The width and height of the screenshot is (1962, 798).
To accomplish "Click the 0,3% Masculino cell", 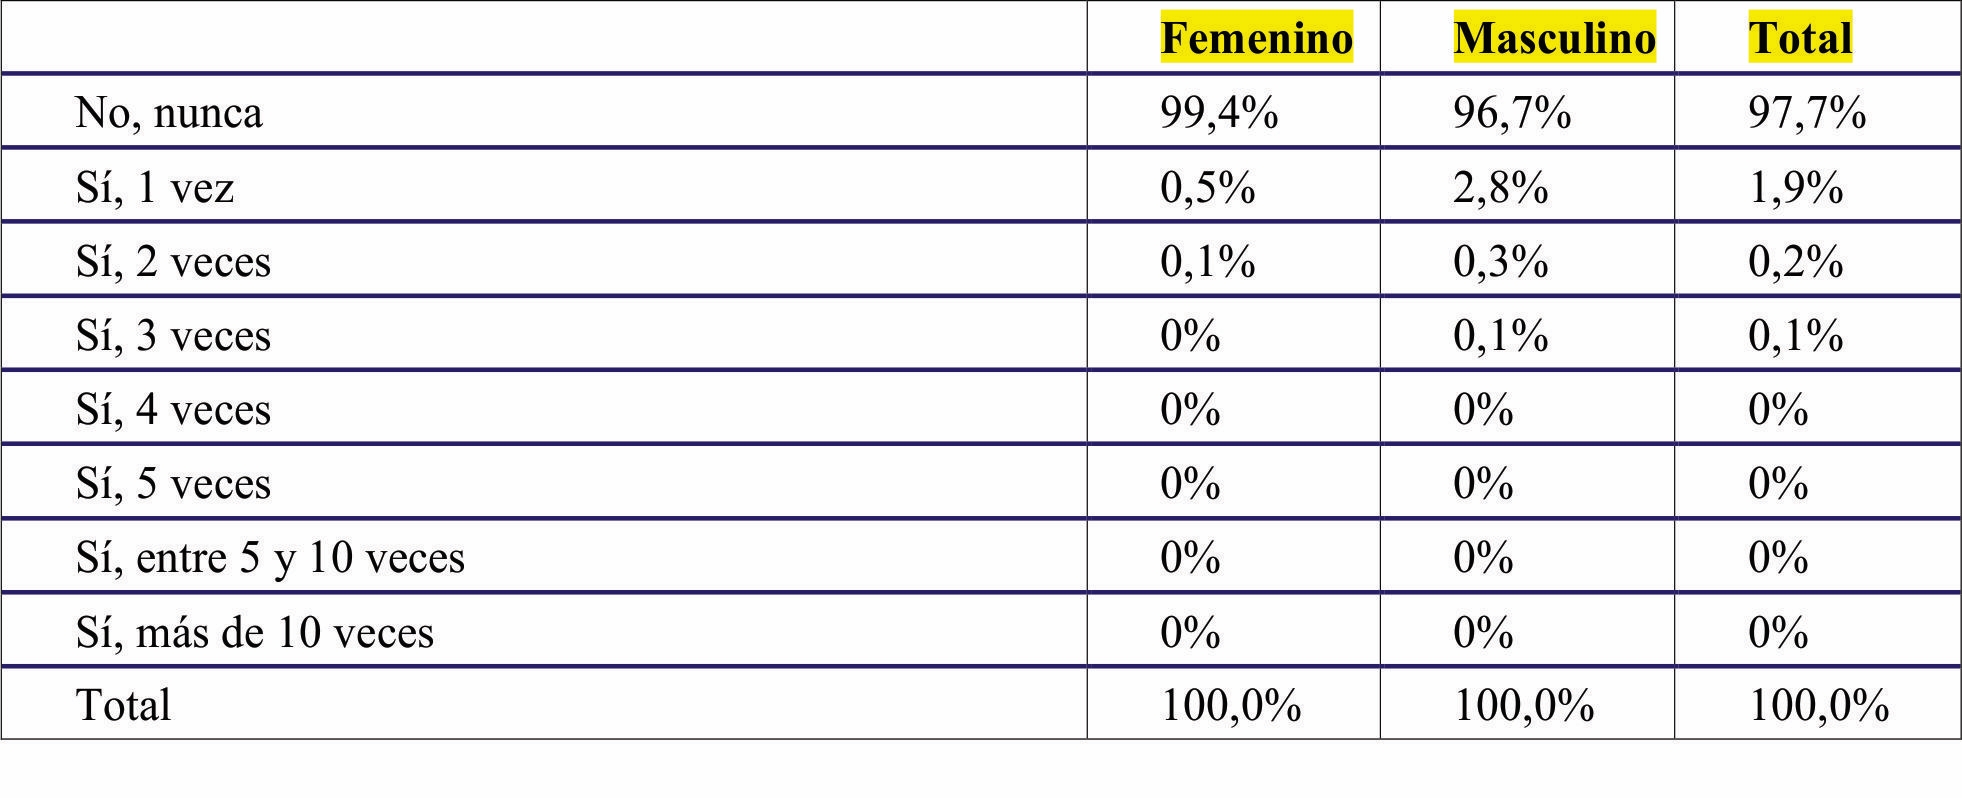I will click(1500, 261).
